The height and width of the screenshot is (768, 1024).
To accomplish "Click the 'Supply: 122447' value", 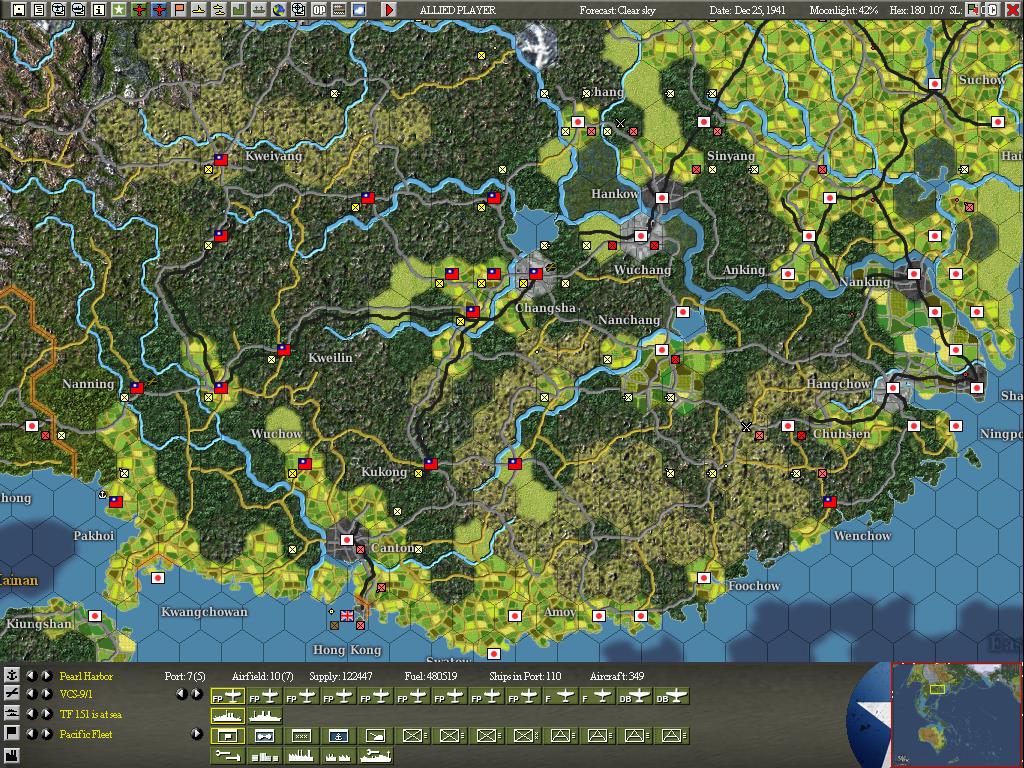I will [x=340, y=676].
